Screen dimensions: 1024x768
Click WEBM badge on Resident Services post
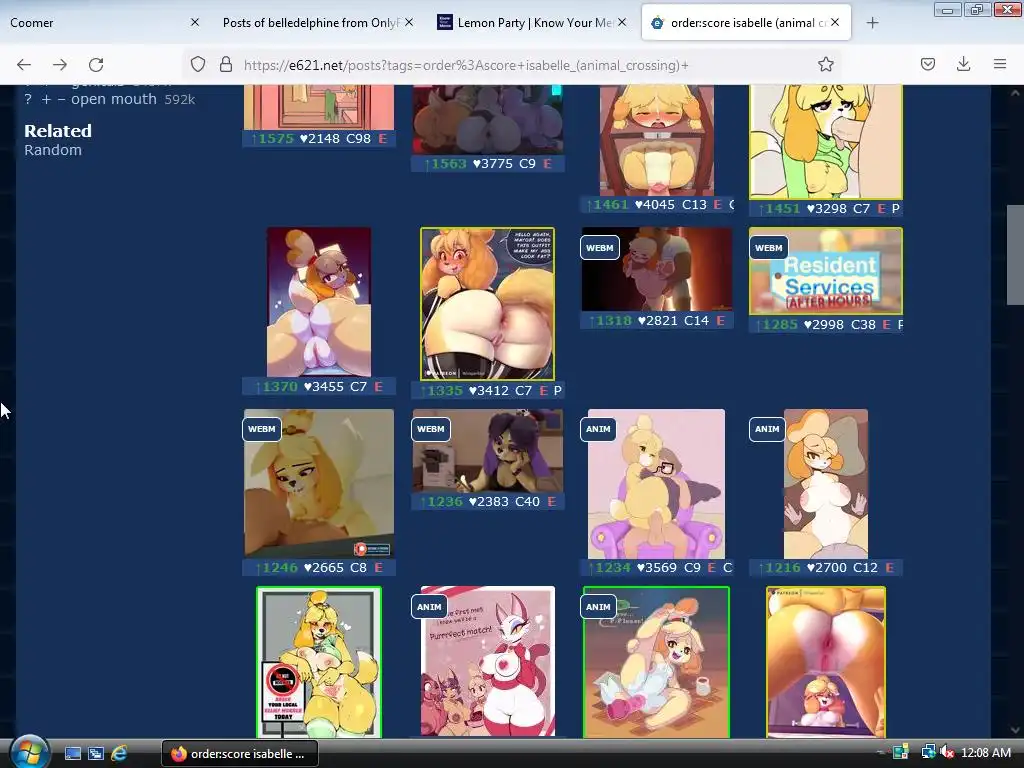click(x=769, y=248)
